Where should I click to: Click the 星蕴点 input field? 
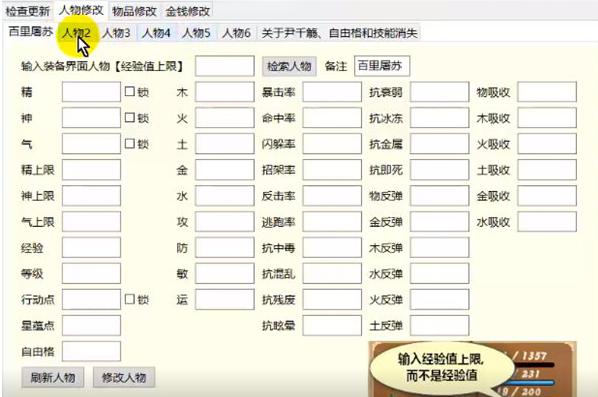click(x=91, y=325)
